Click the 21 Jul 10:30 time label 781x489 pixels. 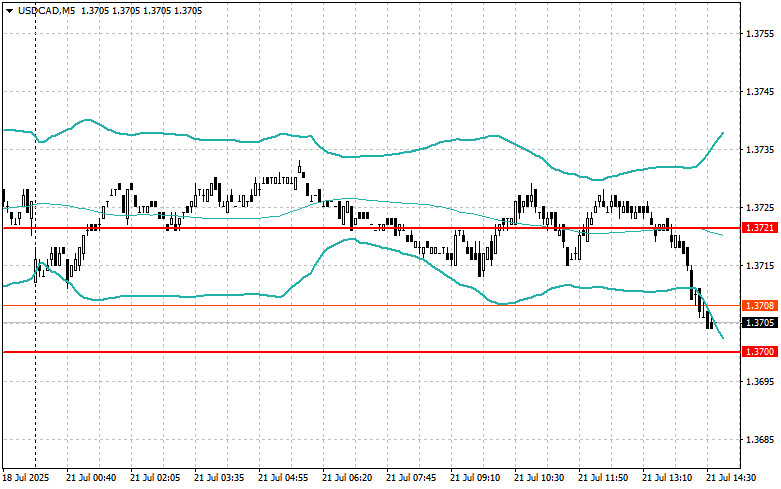click(x=539, y=478)
